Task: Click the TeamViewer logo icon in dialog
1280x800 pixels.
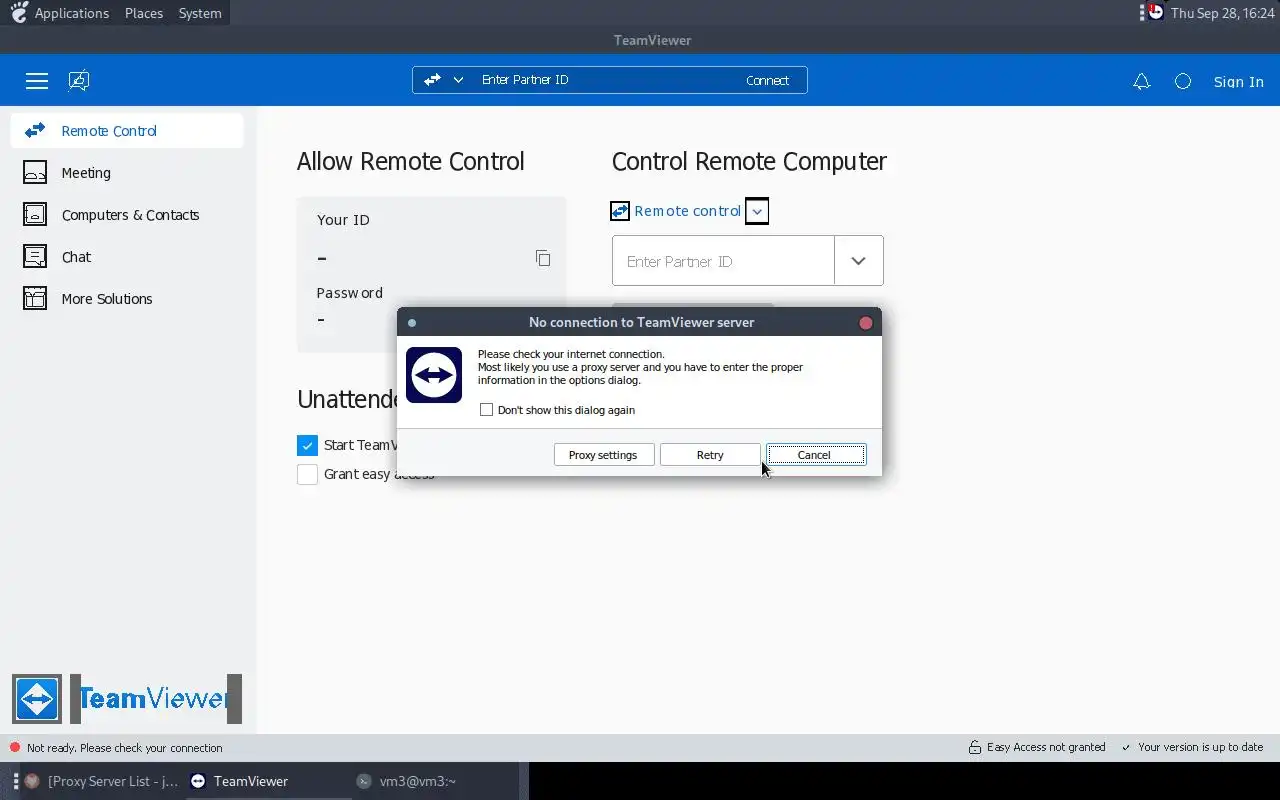Action: 434,375
